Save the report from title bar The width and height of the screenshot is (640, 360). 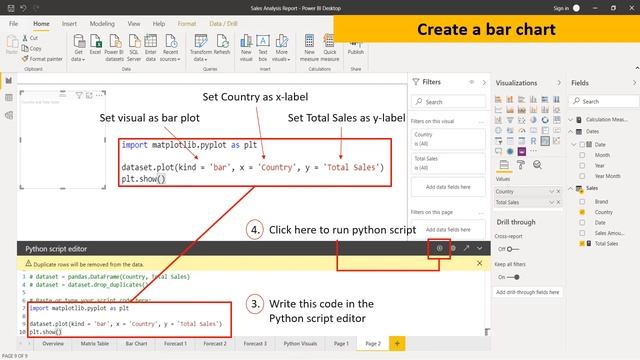pos(11,8)
